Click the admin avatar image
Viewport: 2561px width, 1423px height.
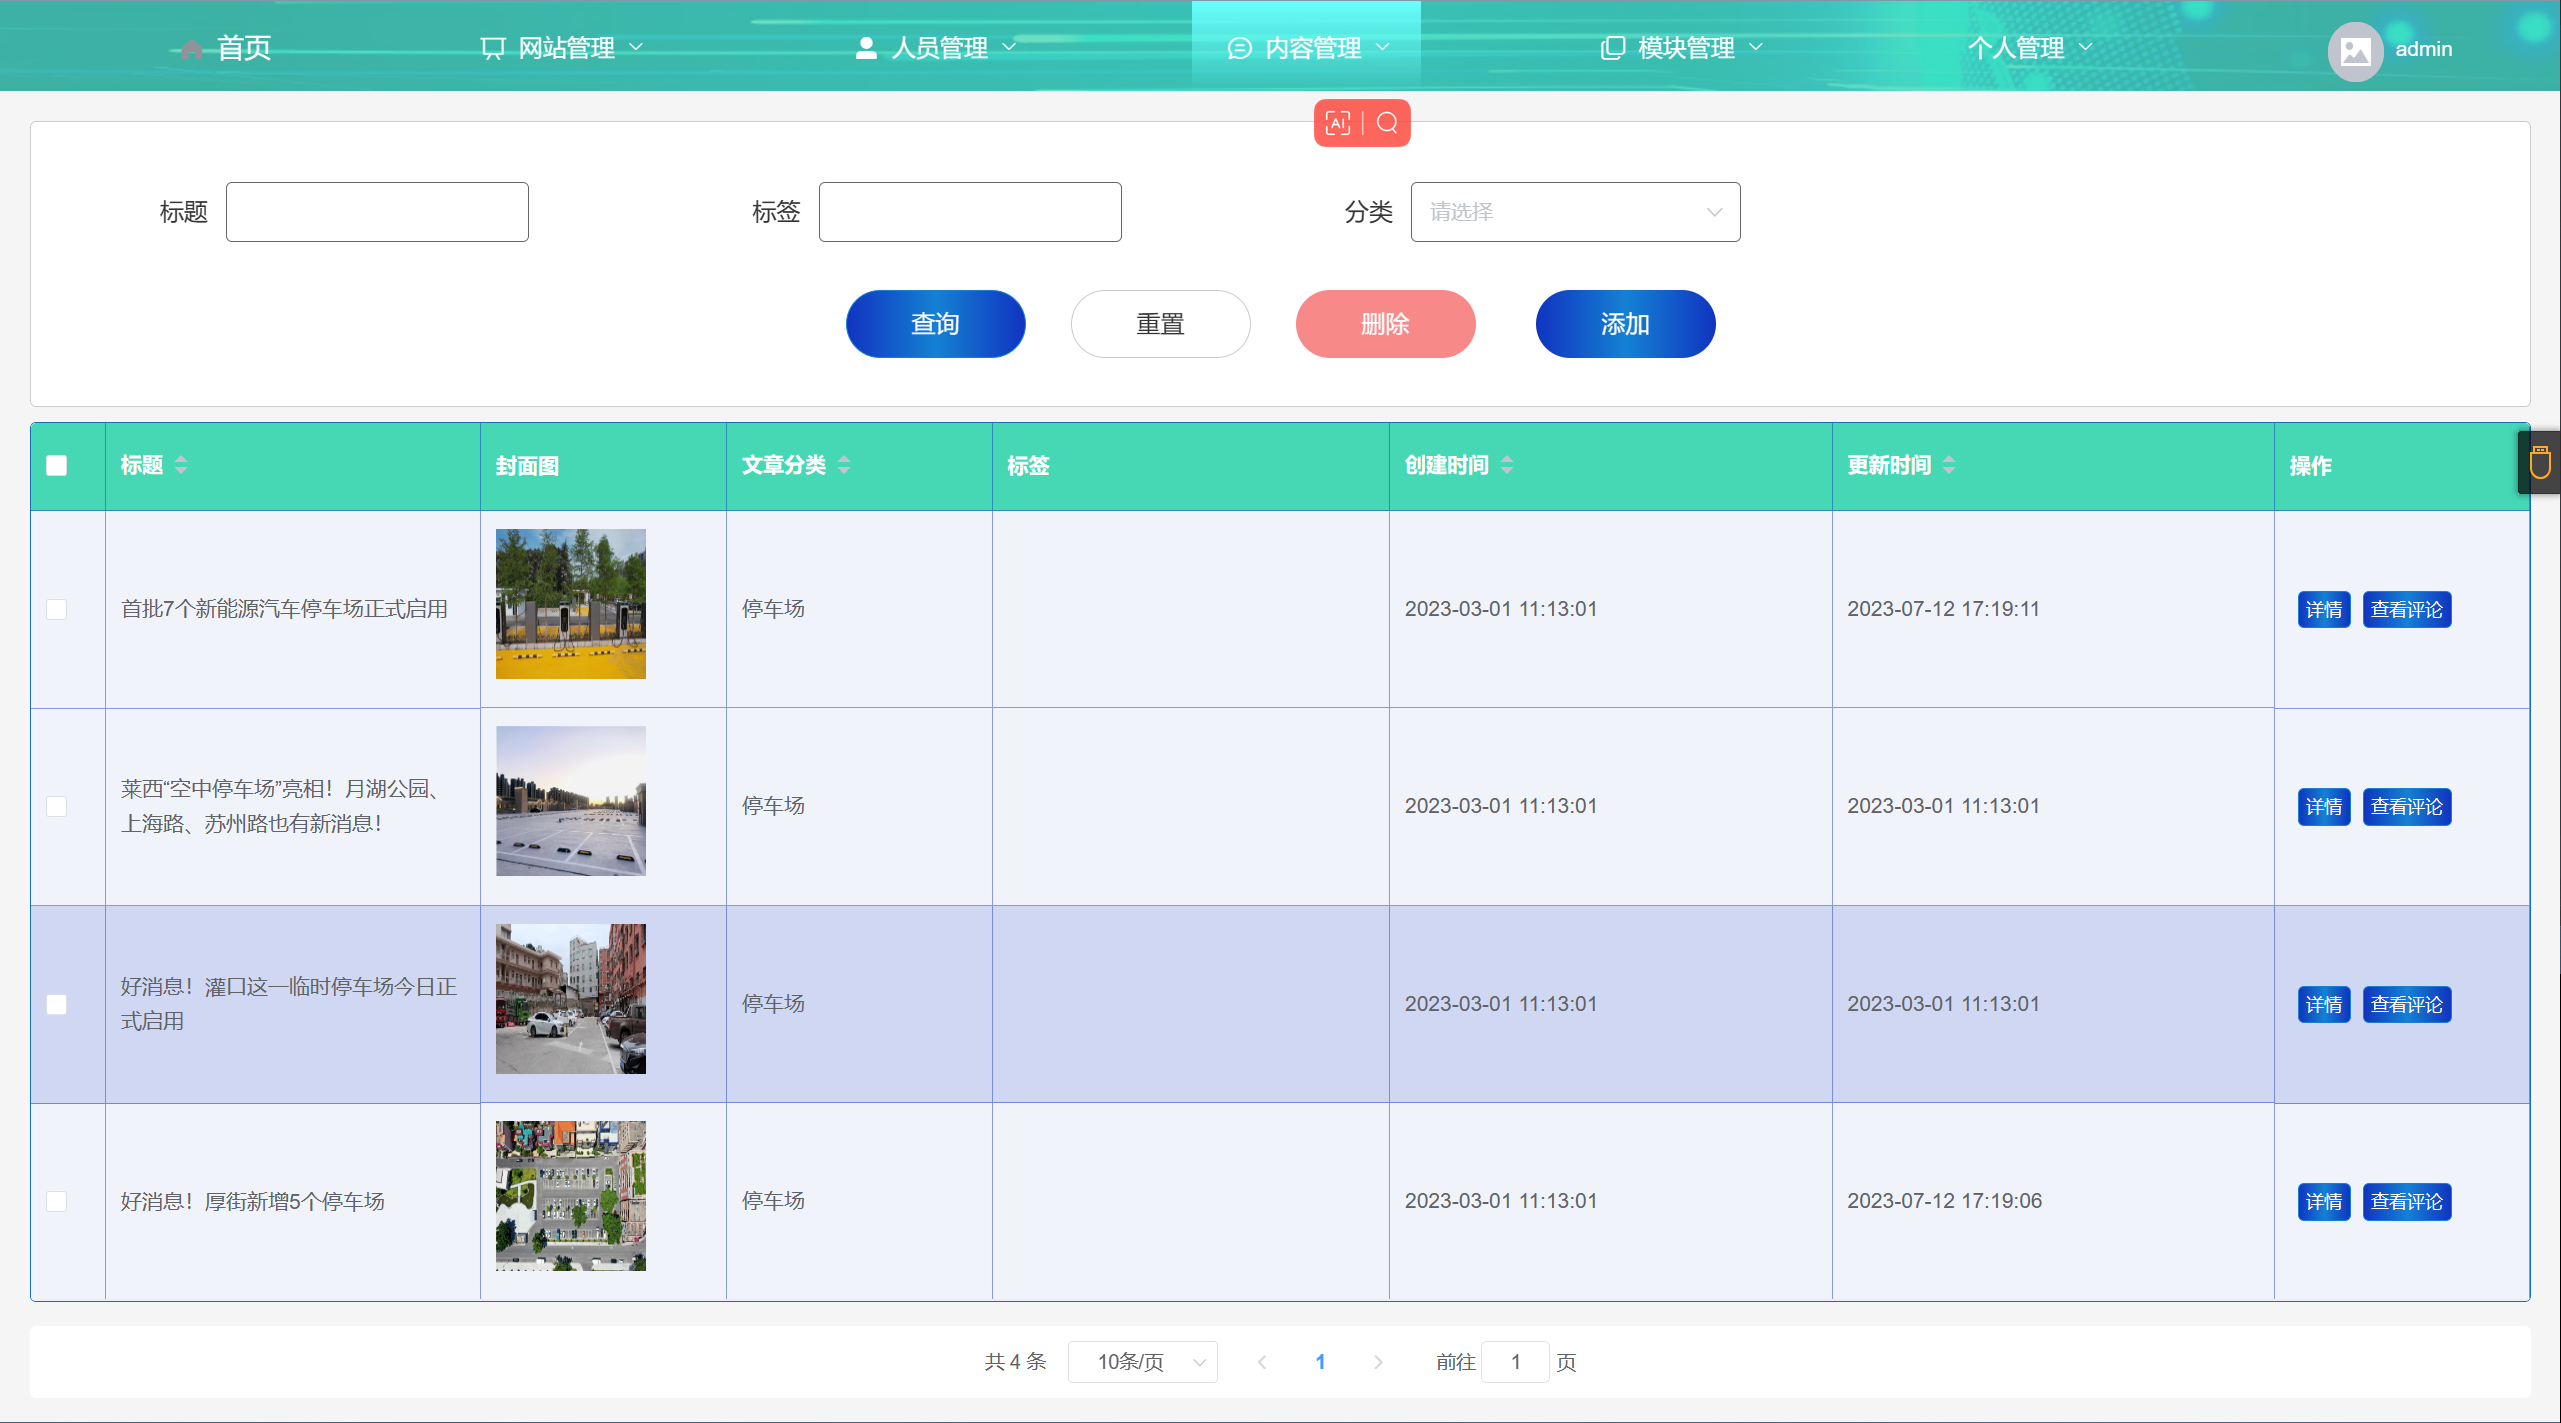[x=2355, y=50]
